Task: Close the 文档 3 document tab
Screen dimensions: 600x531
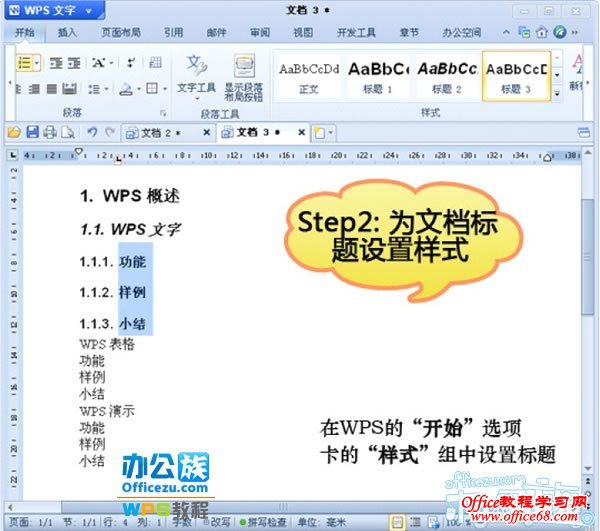Action: coord(302,132)
